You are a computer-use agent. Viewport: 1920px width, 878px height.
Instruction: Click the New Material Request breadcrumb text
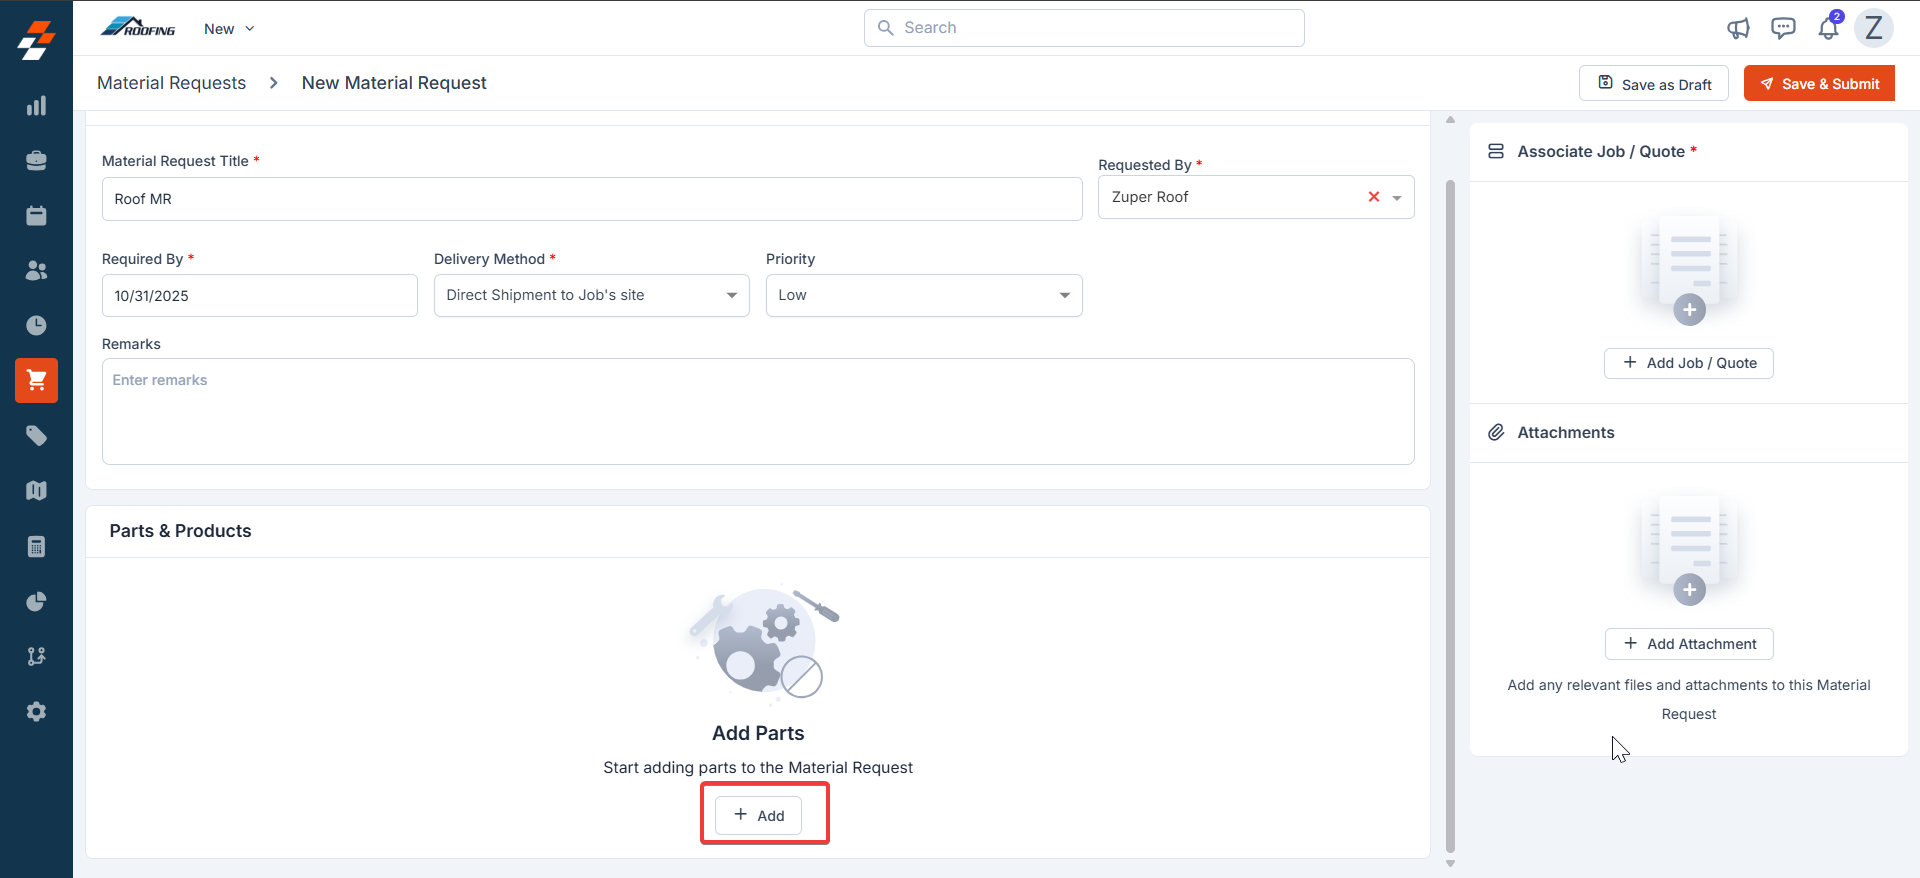coord(394,83)
